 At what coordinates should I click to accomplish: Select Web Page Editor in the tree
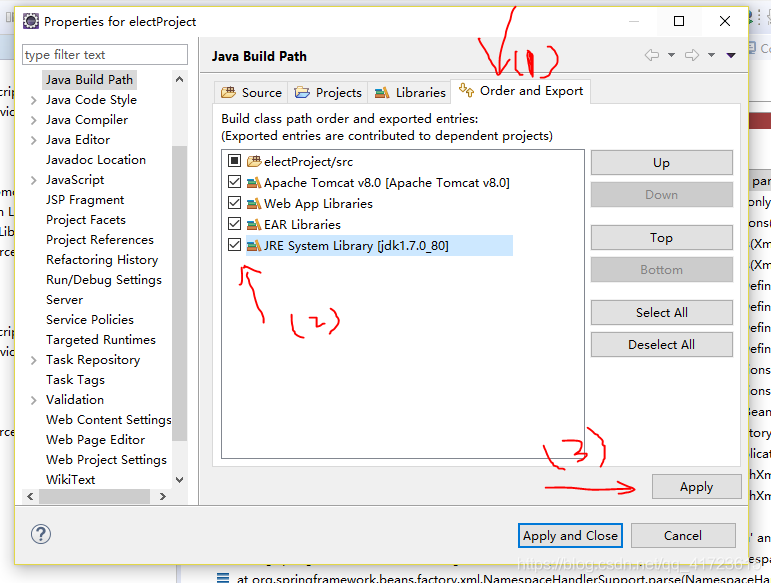(95, 439)
